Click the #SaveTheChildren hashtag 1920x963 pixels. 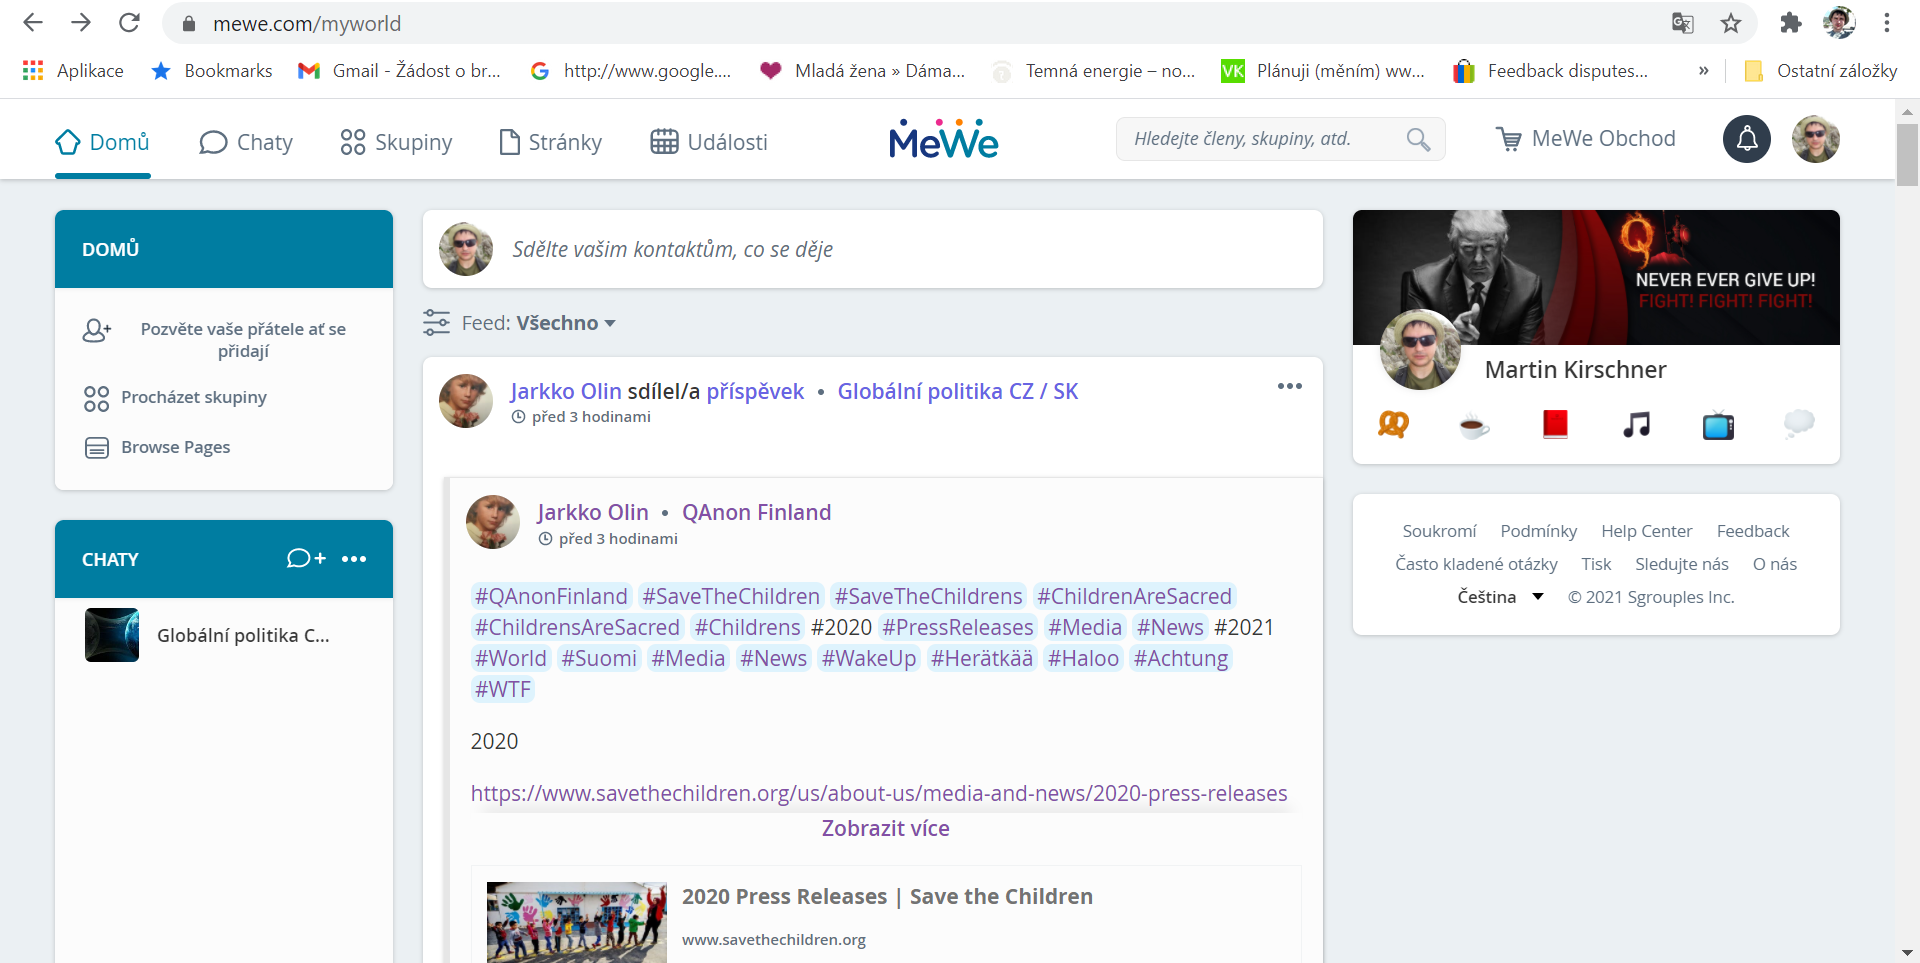(x=731, y=596)
